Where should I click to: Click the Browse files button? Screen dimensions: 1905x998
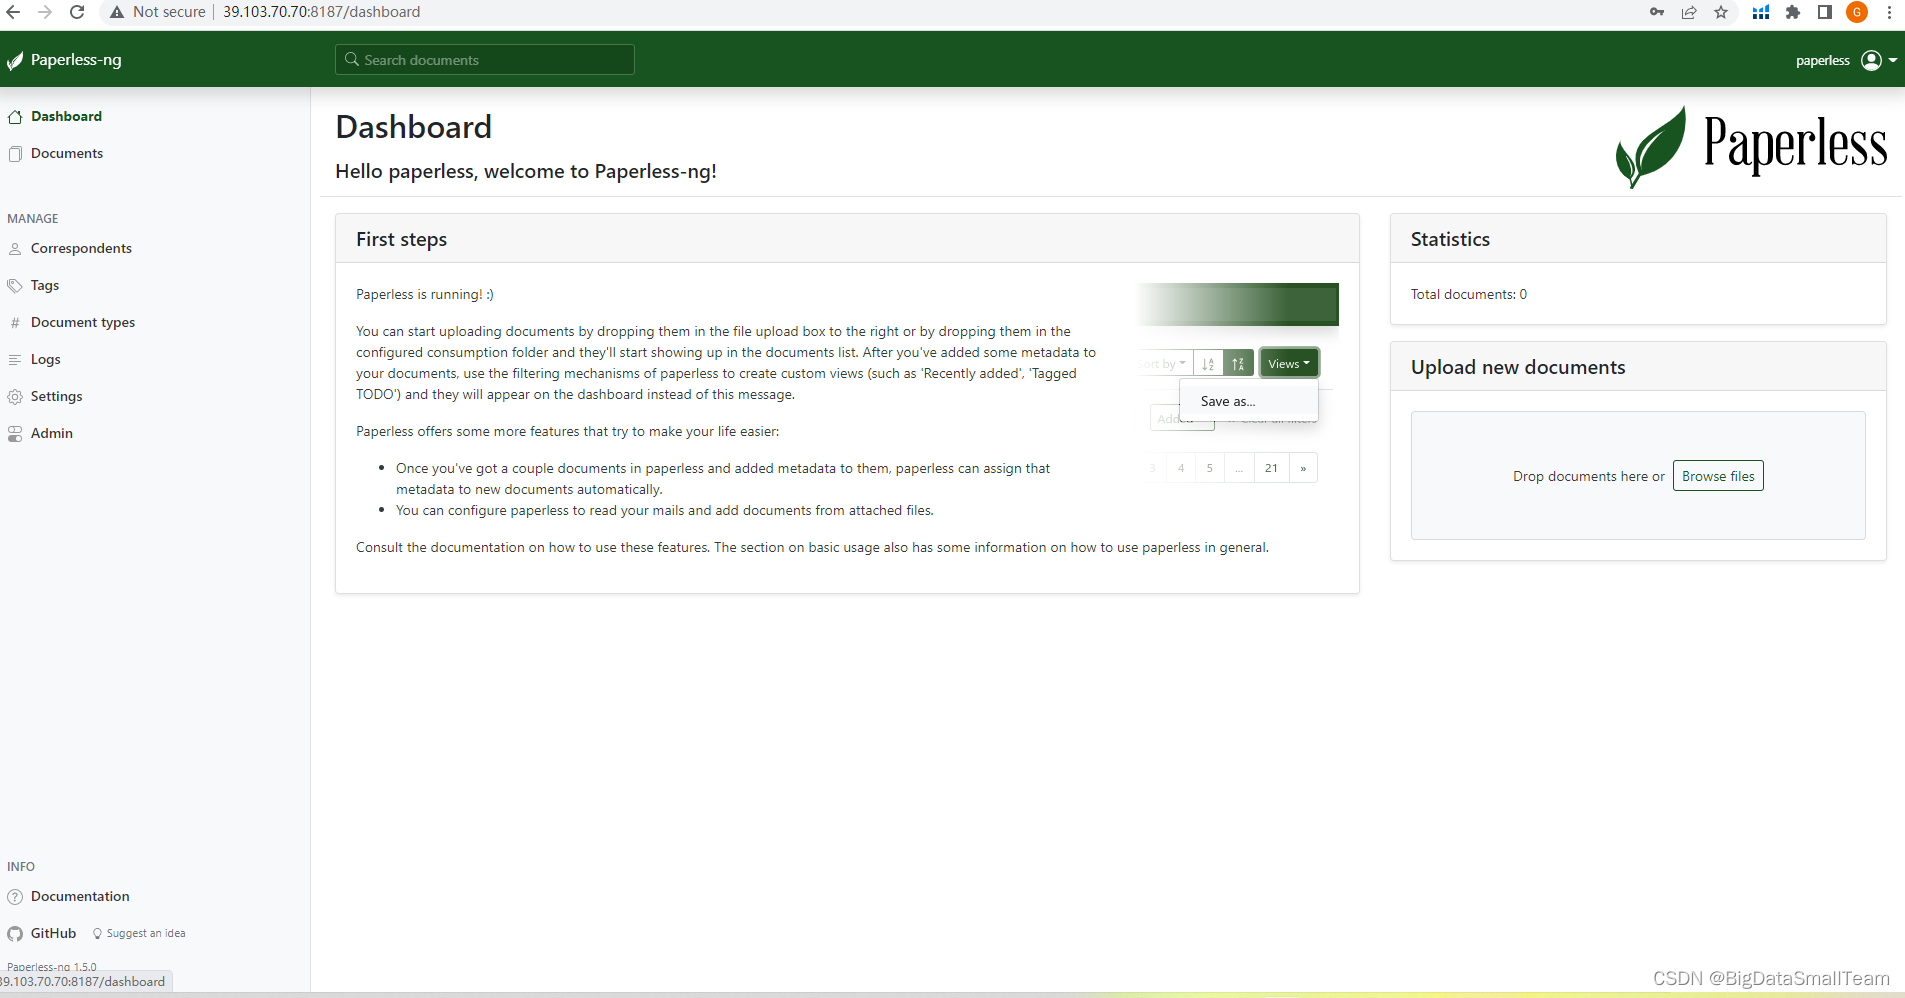click(x=1718, y=476)
